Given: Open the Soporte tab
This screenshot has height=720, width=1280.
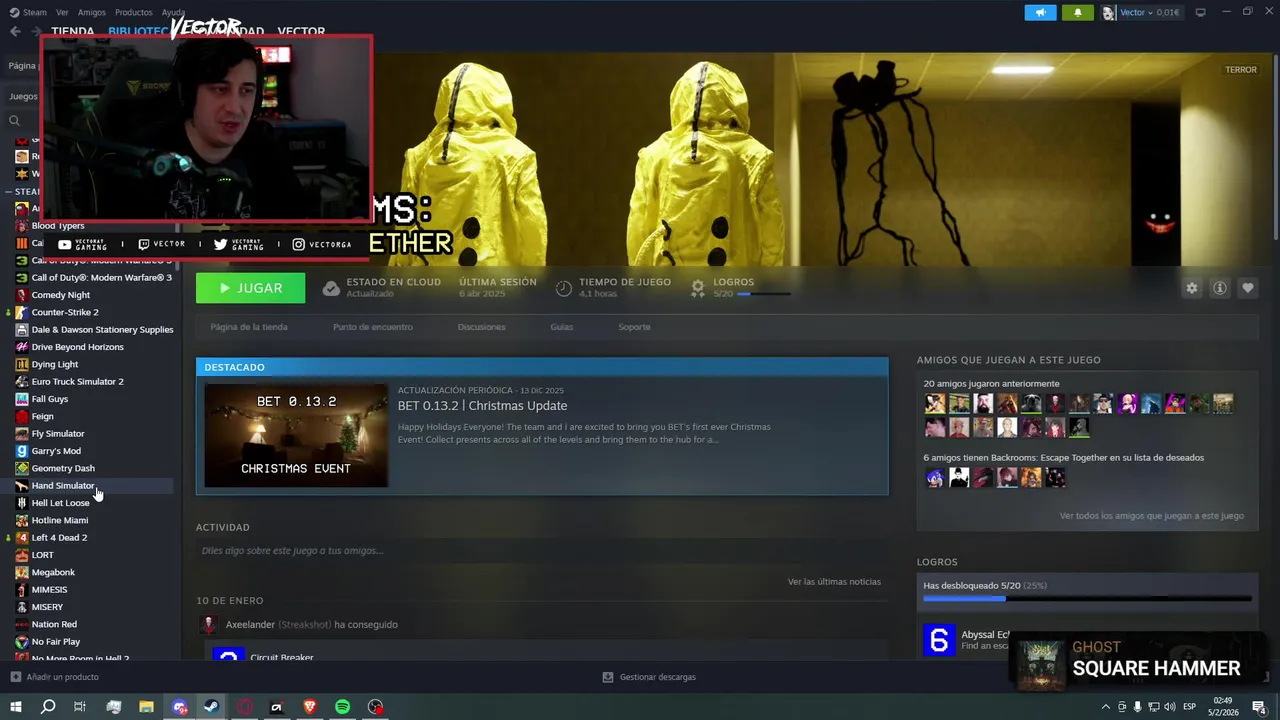Looking at the screenshot, I should pyautogui.click(x=634, y=327).
